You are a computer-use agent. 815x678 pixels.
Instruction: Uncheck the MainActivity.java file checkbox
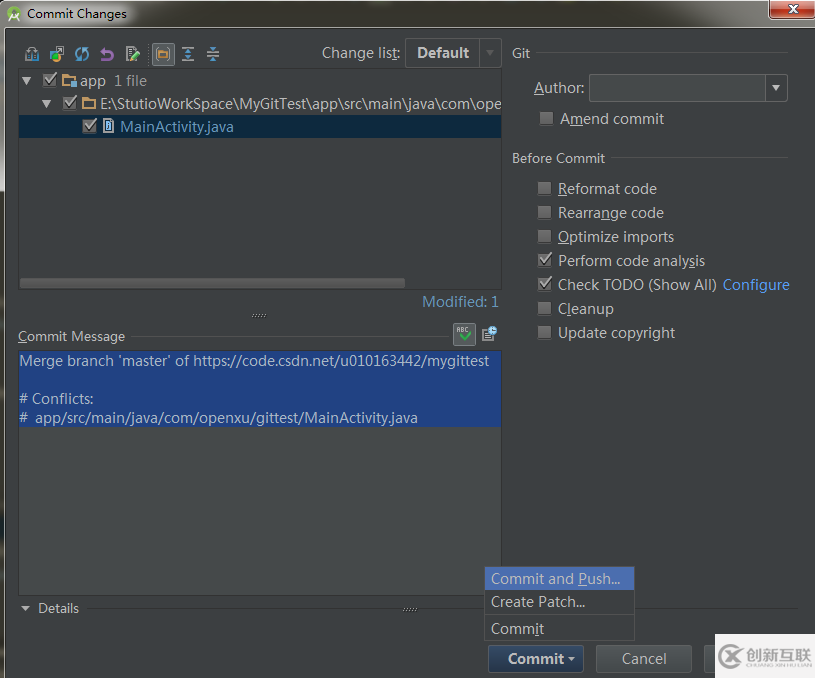tap(90, 127)
